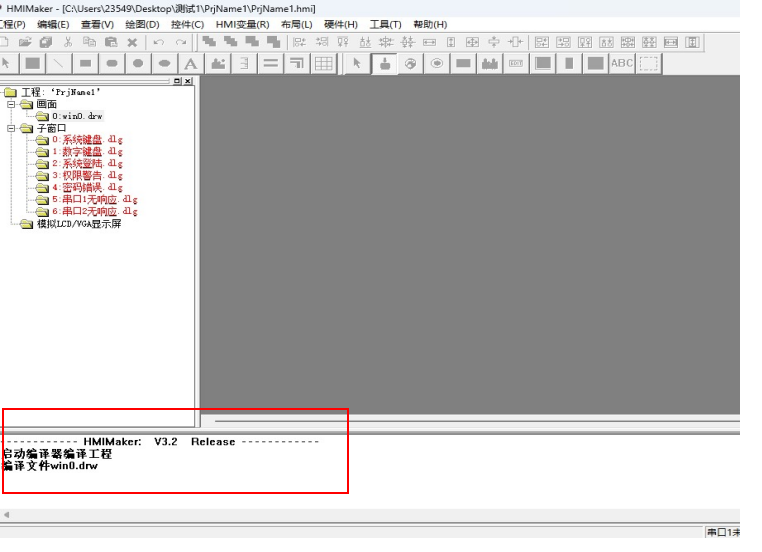The height and width of the screenshot is (552, 762).
Task: Select the push-button control tool
Action: pyautogui.click(x=384, y=63)
